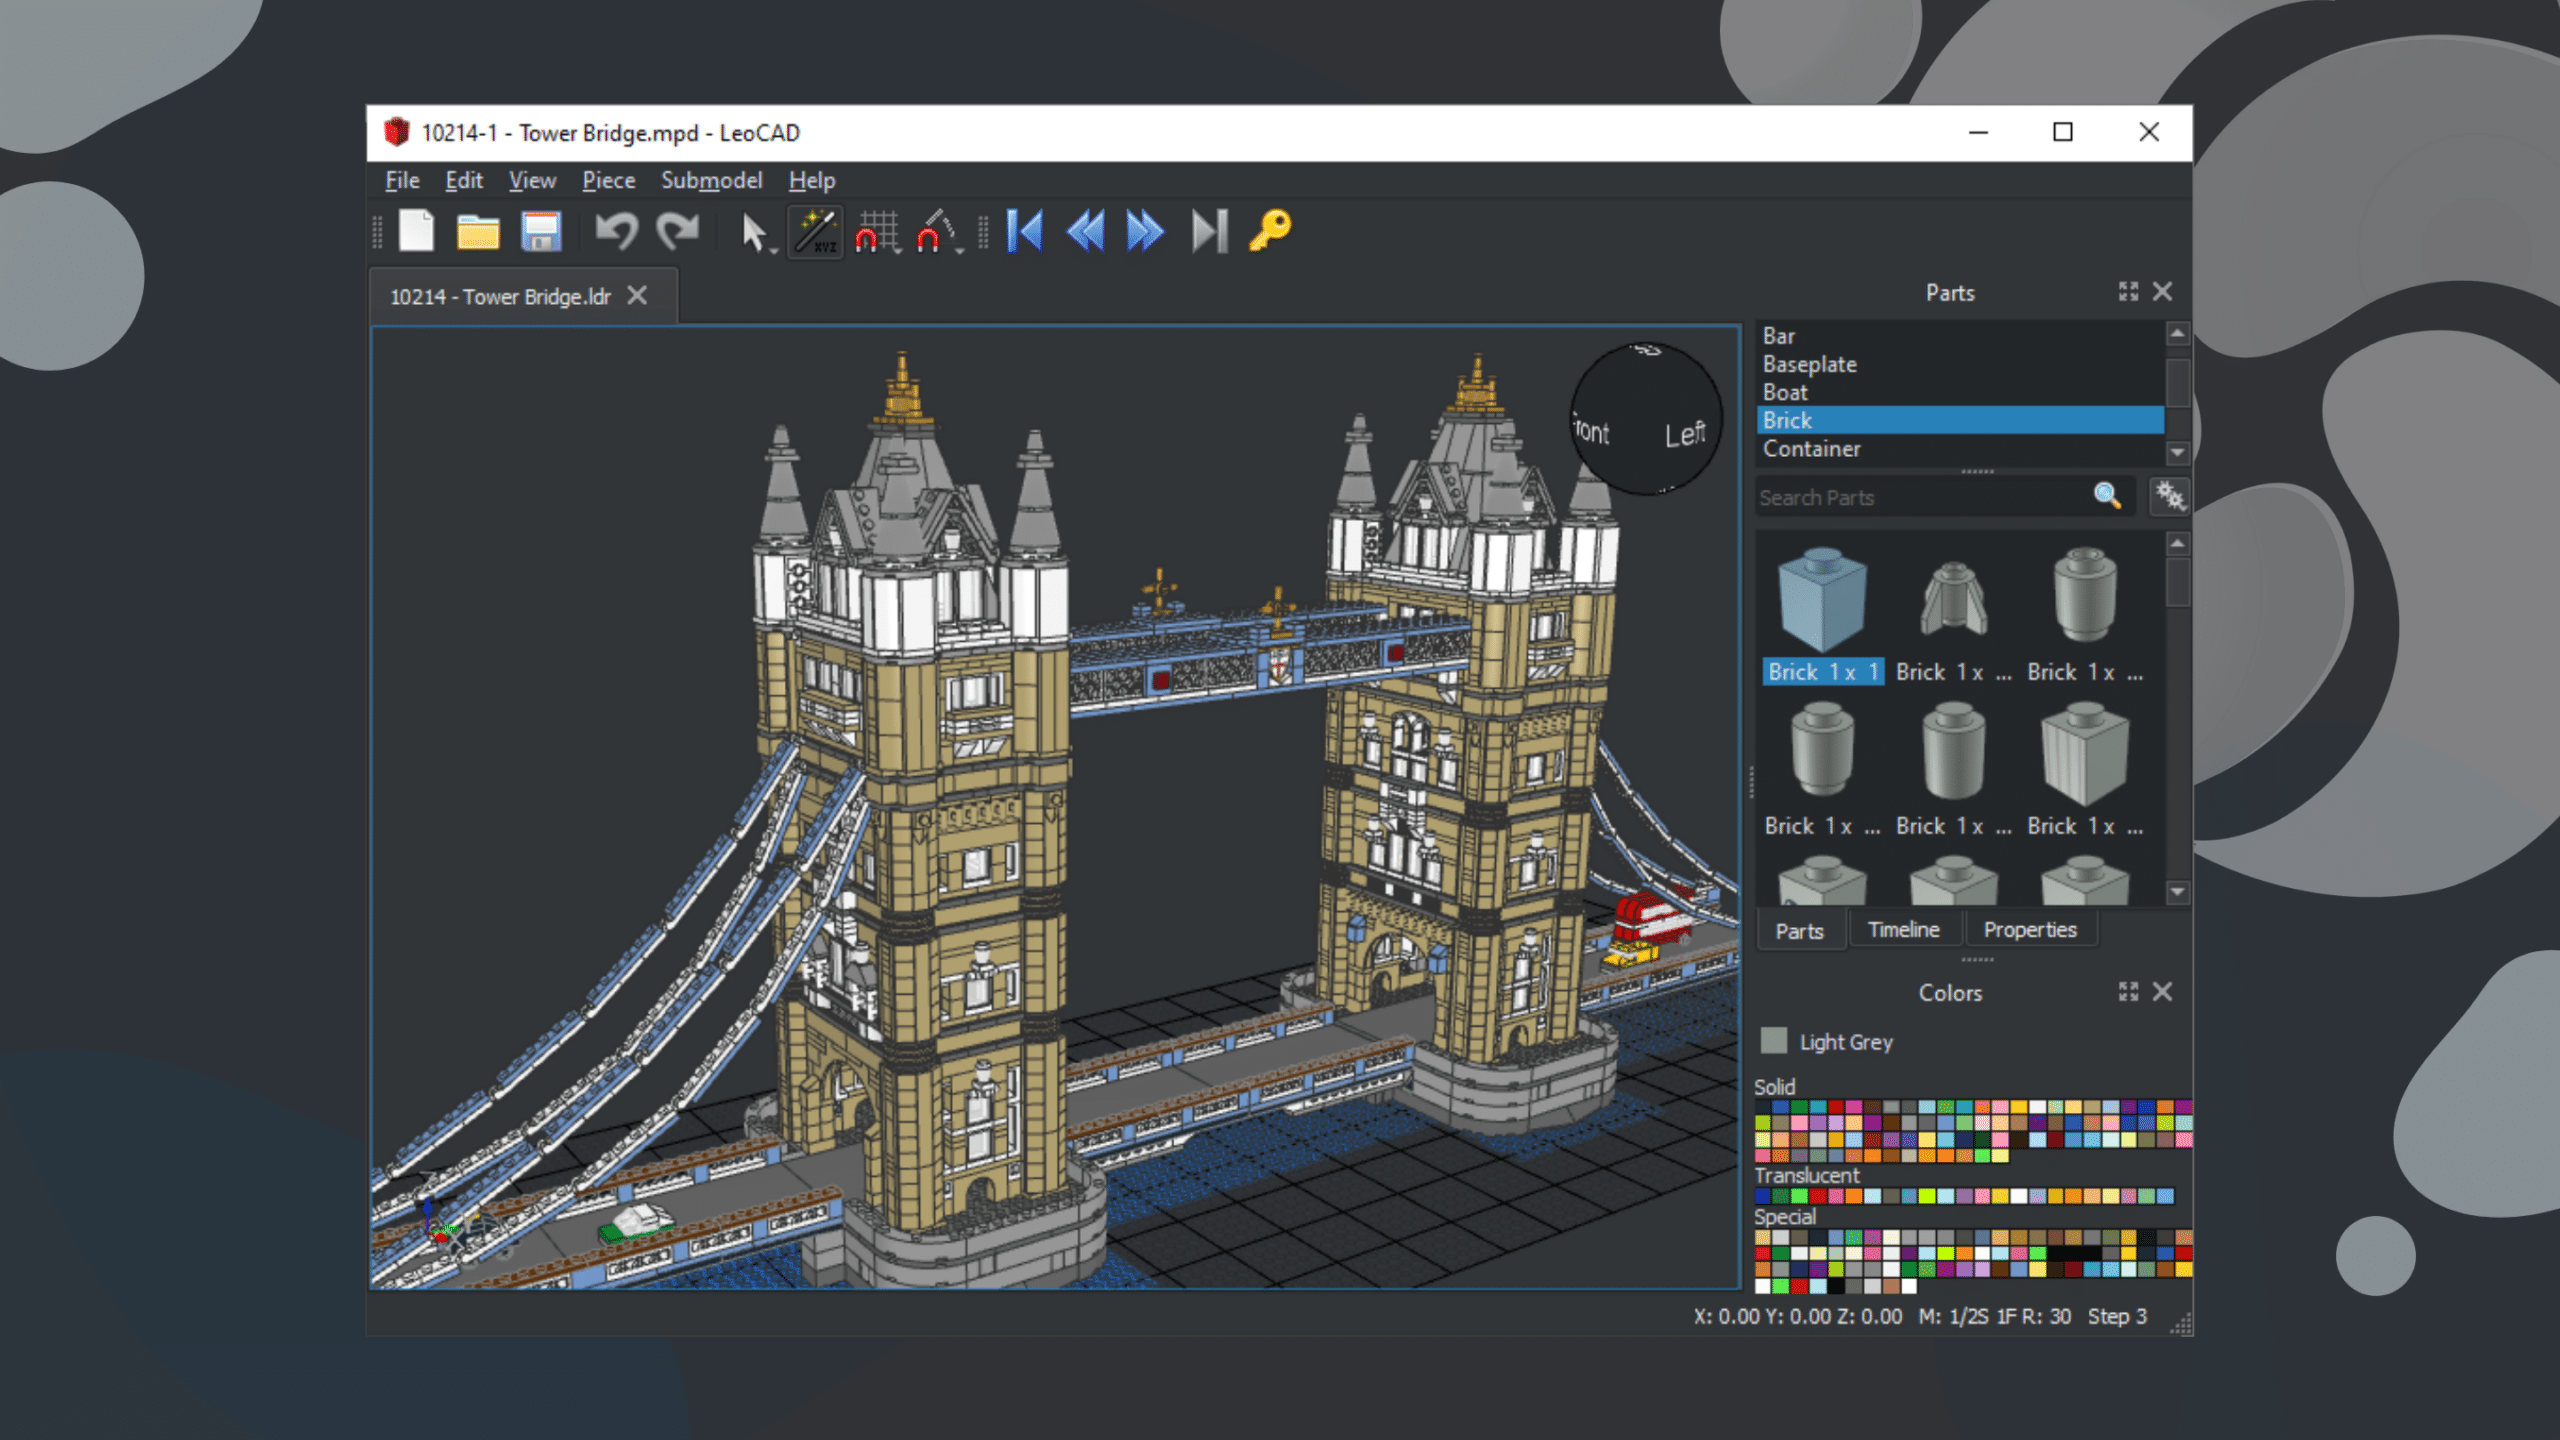Switch to the Timeline tab
2560x1440 pixels.
[x=1904, y=930]
